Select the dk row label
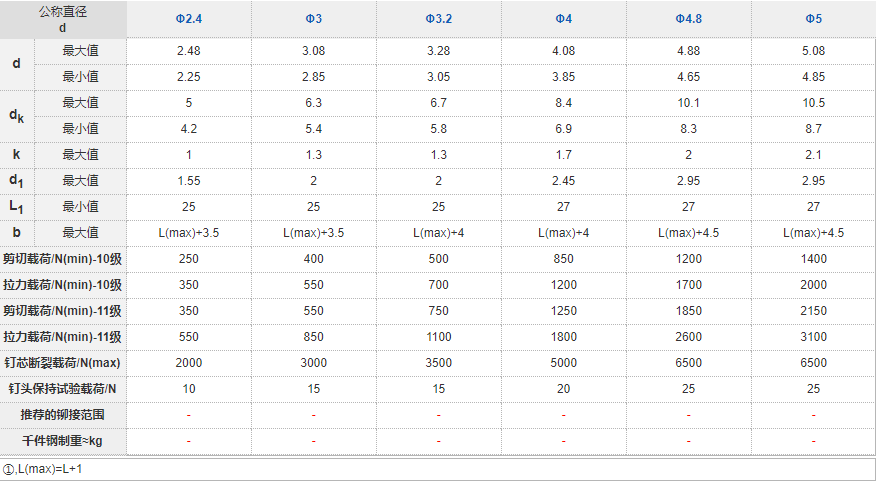This screenshot has height=484, width=878. (17, 115)
